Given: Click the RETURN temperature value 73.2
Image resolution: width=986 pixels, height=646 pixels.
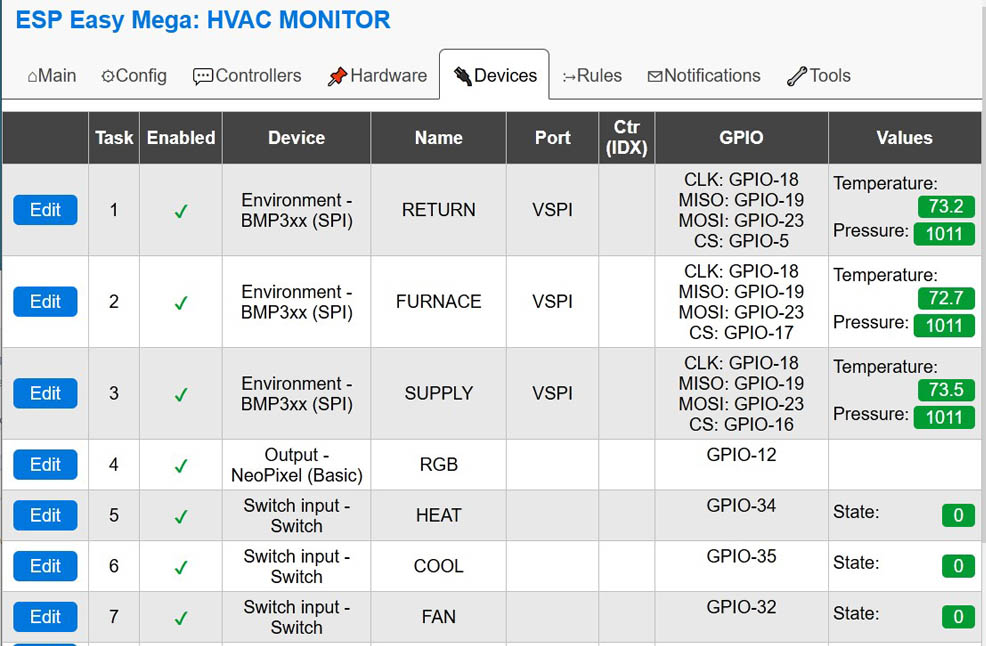Looking at the screenshot, I should pos(946,206).
